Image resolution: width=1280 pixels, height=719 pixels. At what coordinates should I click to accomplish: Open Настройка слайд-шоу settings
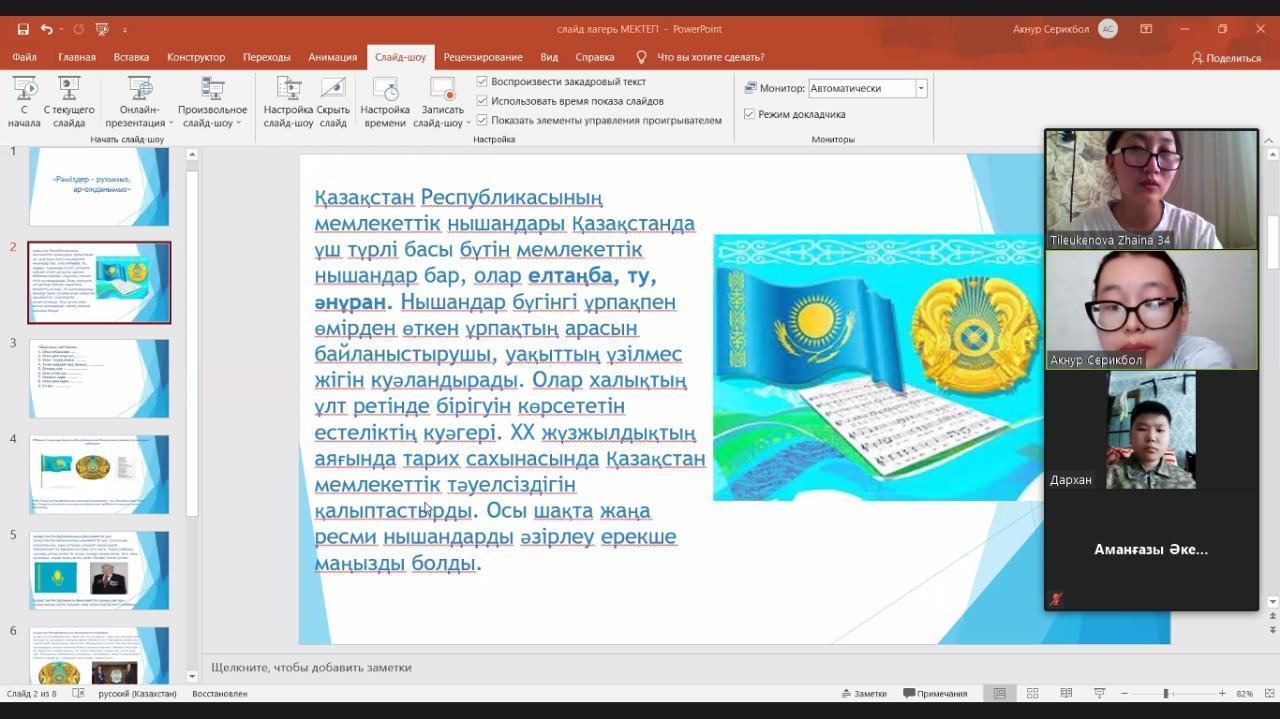click(x=288, y=102)
